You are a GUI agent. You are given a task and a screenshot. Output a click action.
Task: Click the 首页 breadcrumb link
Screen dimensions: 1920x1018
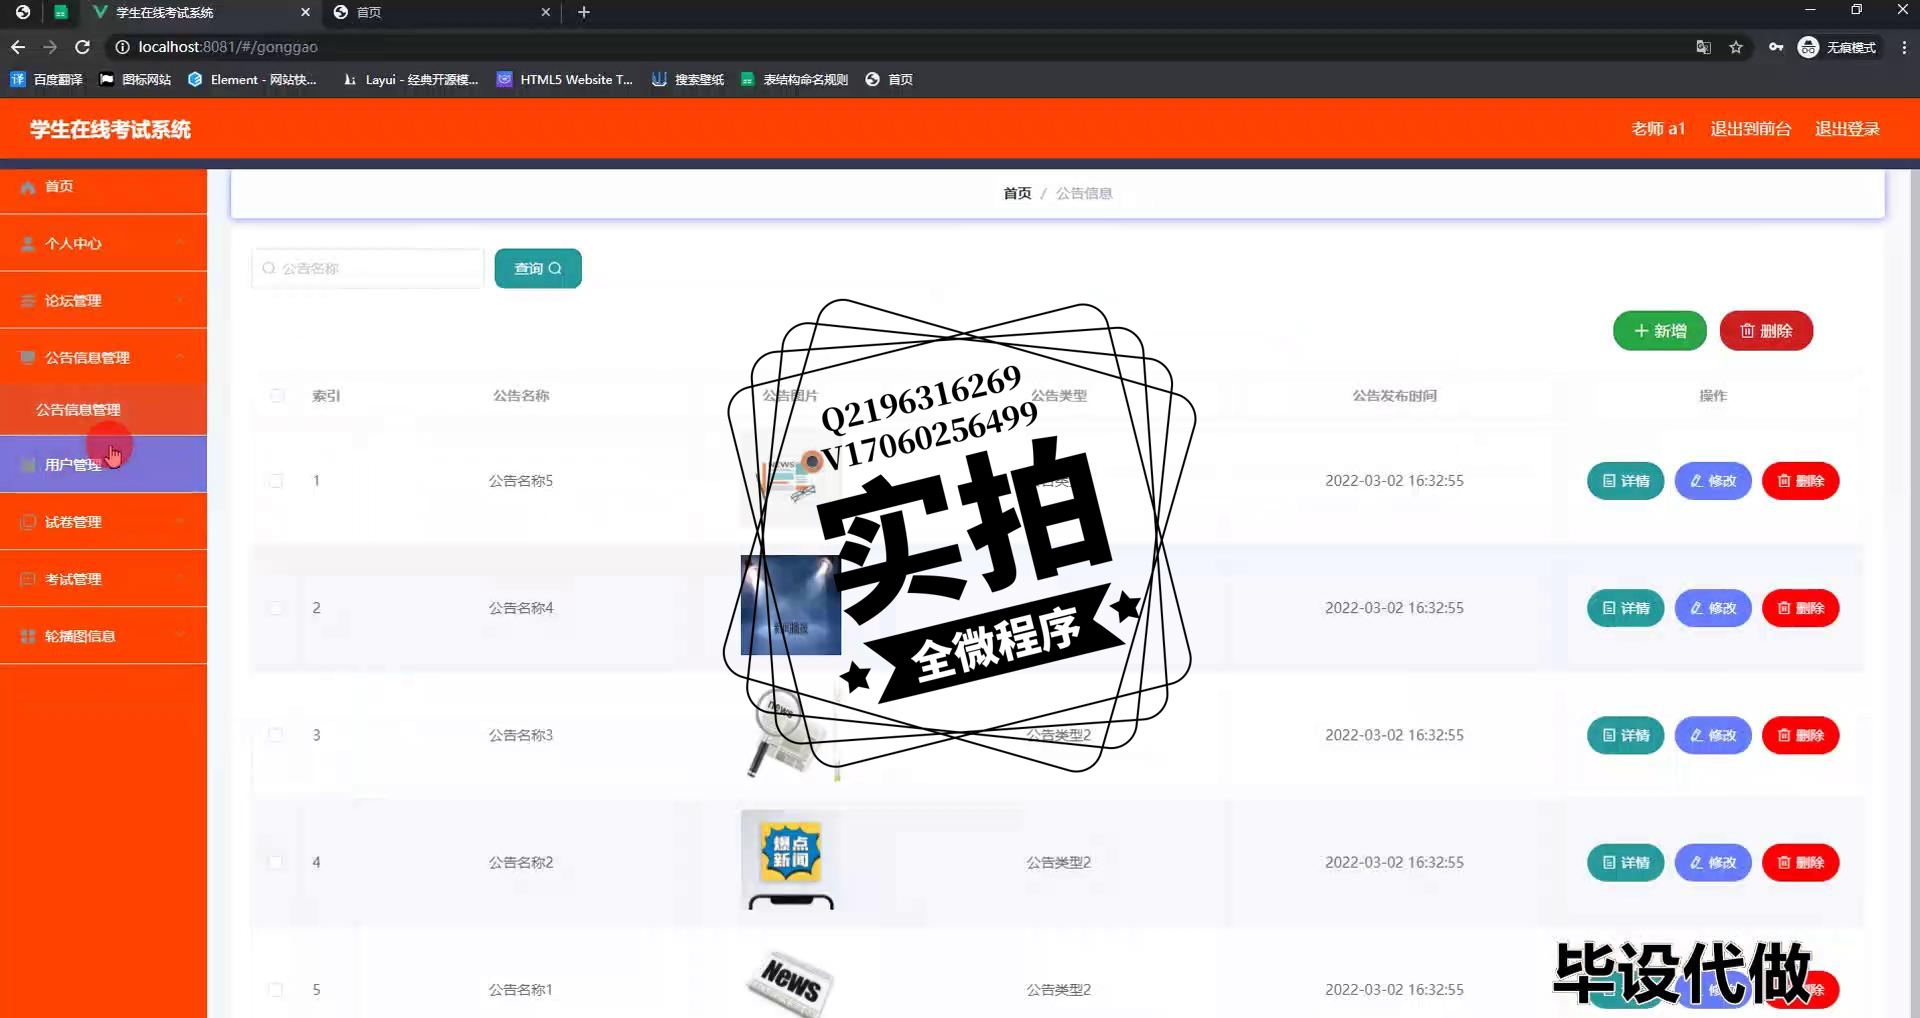point(1017,193)
